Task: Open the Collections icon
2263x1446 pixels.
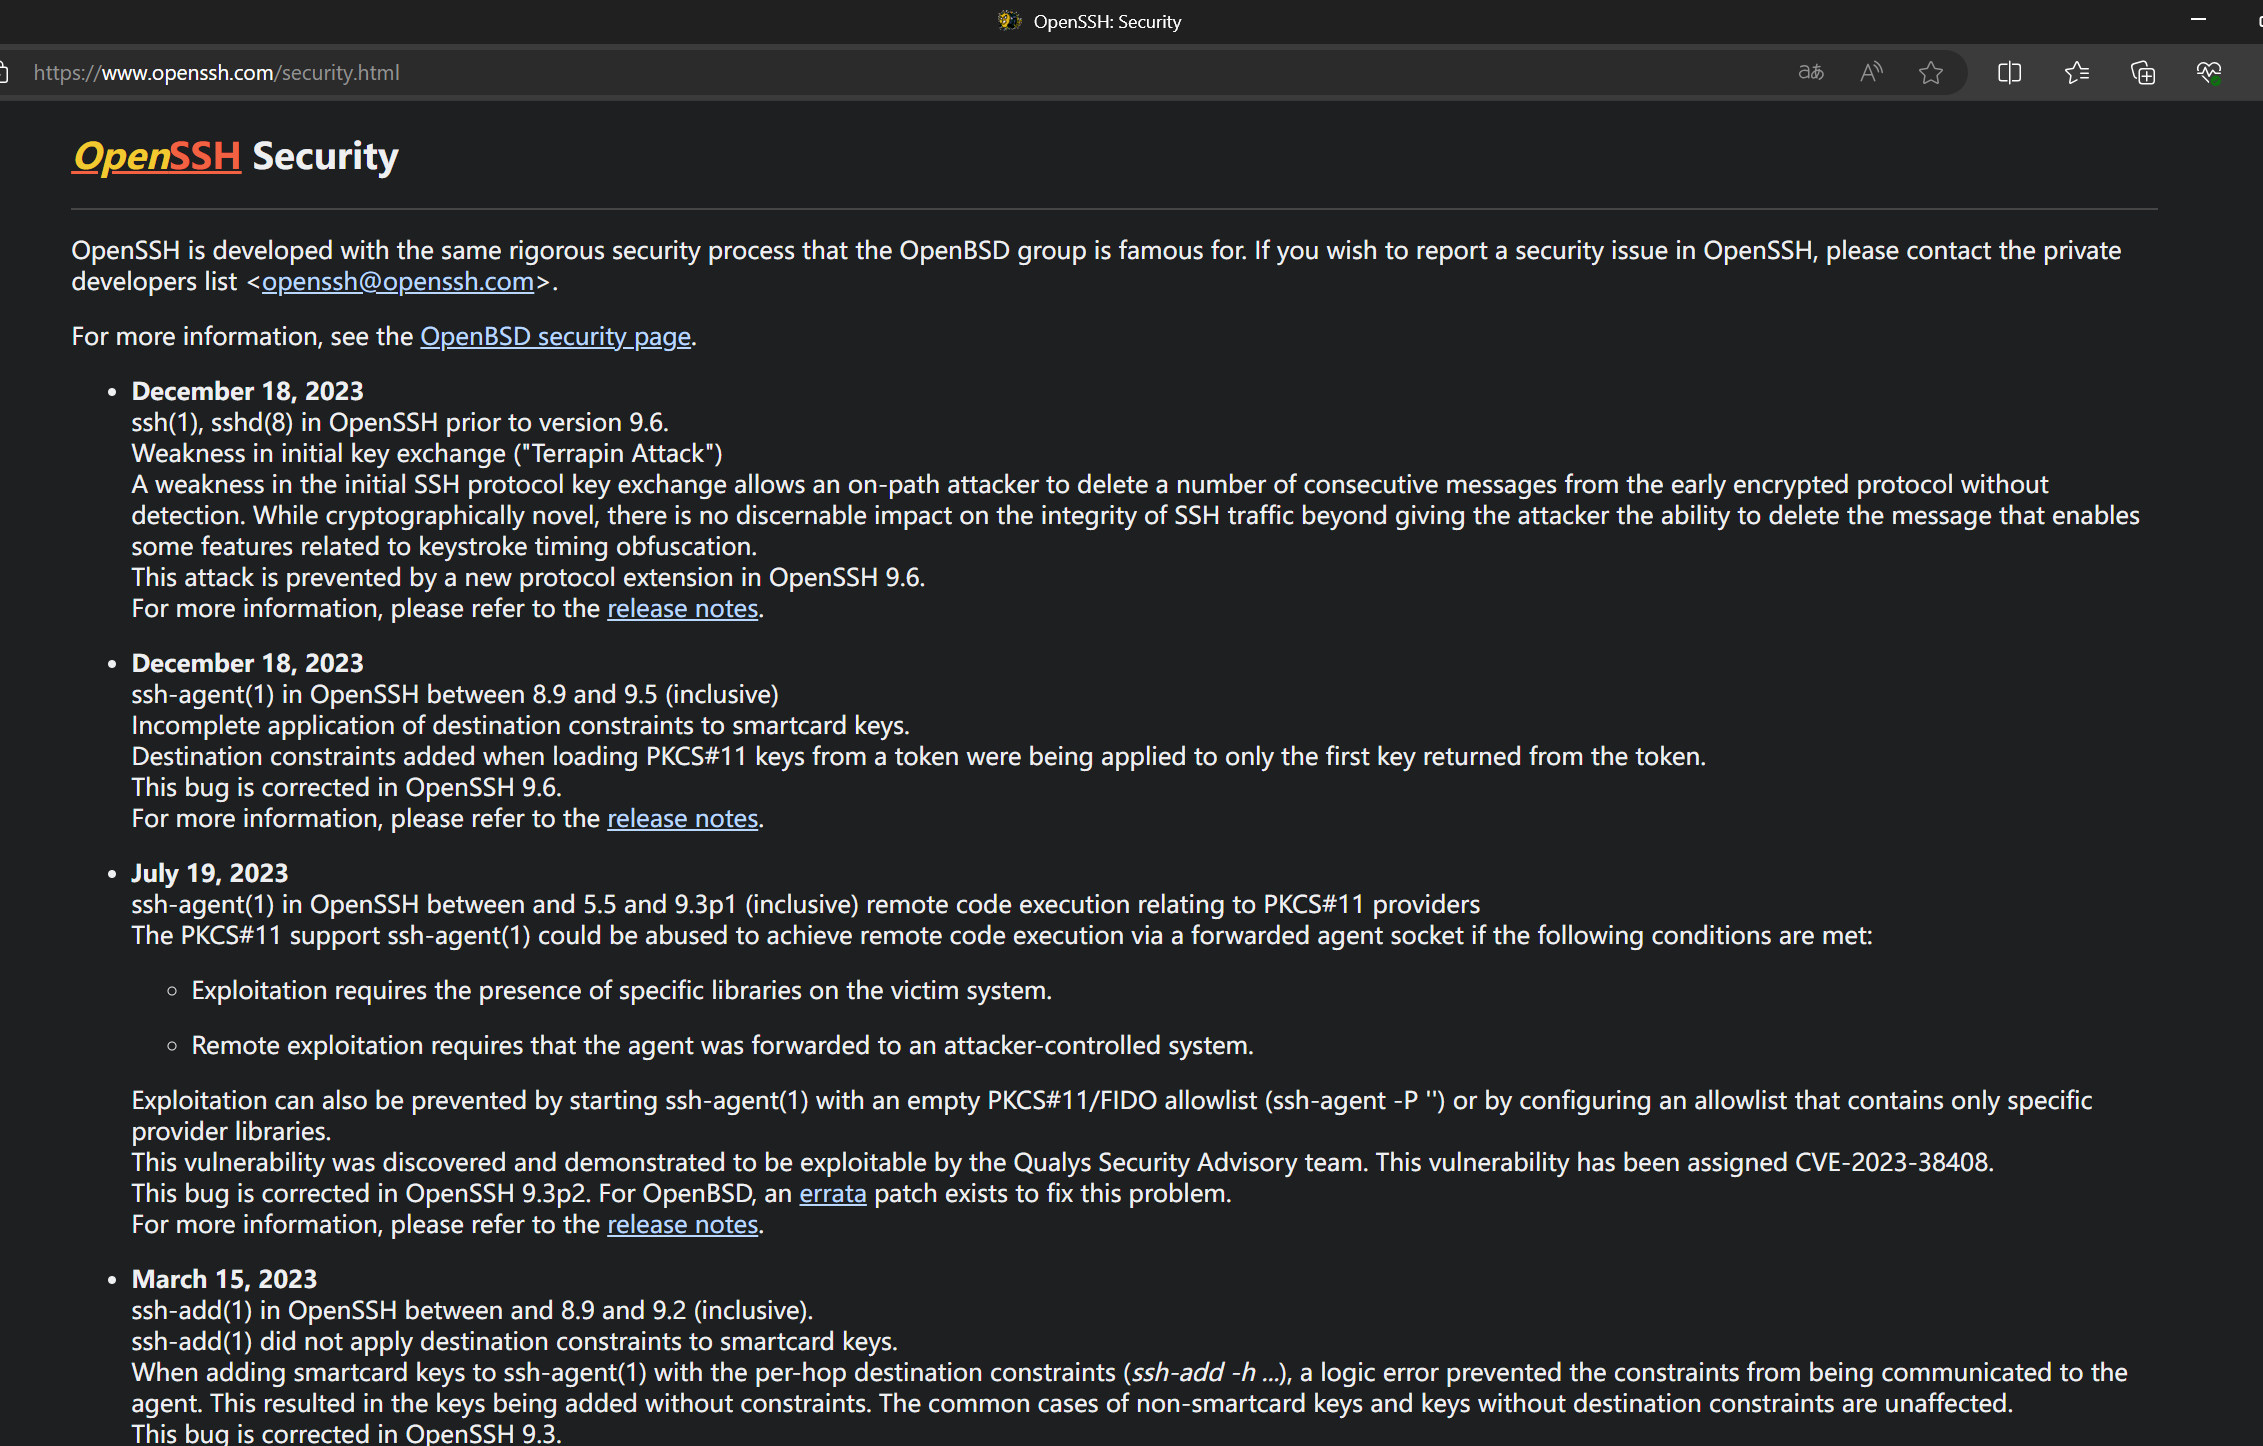Action: point(2143,72)
